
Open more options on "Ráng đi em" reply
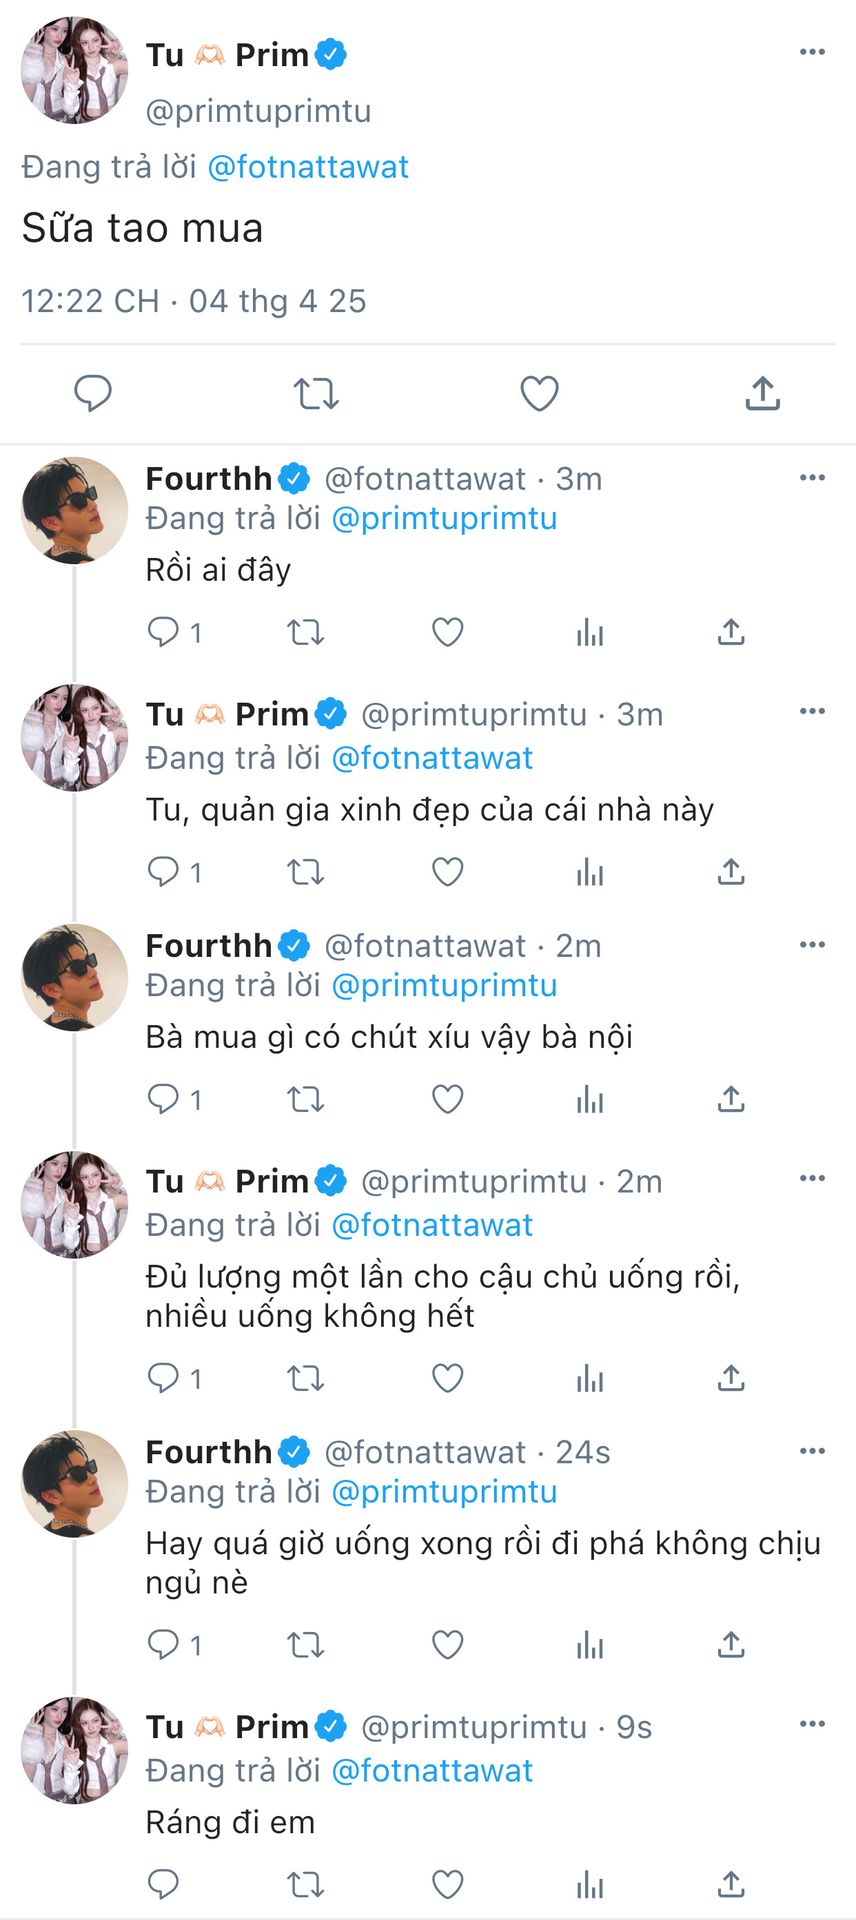(812, 1725)
